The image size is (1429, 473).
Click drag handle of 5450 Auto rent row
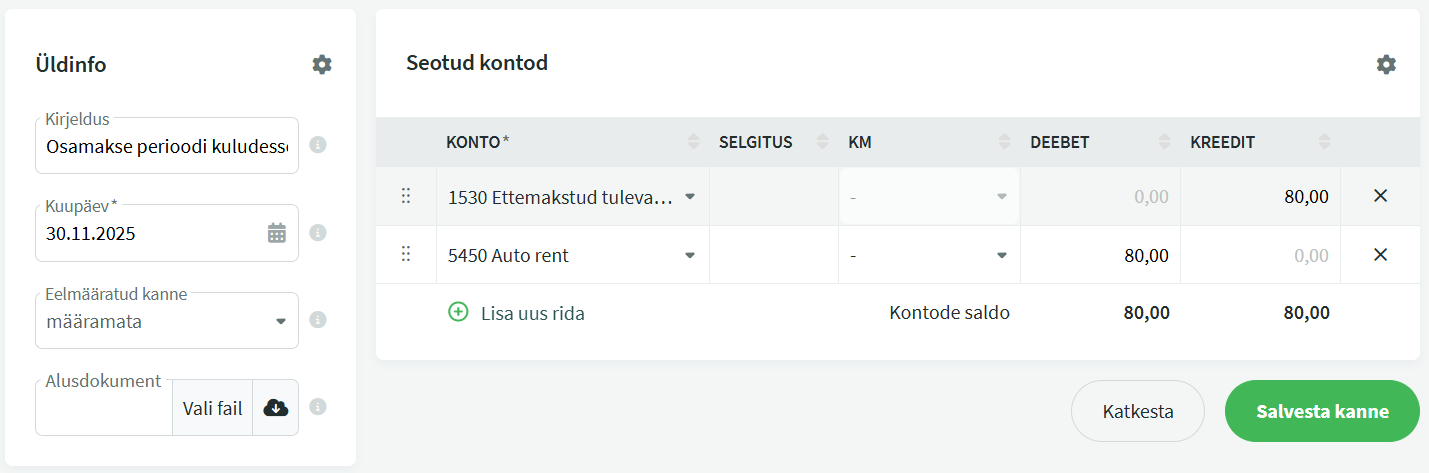coord(406,255)
